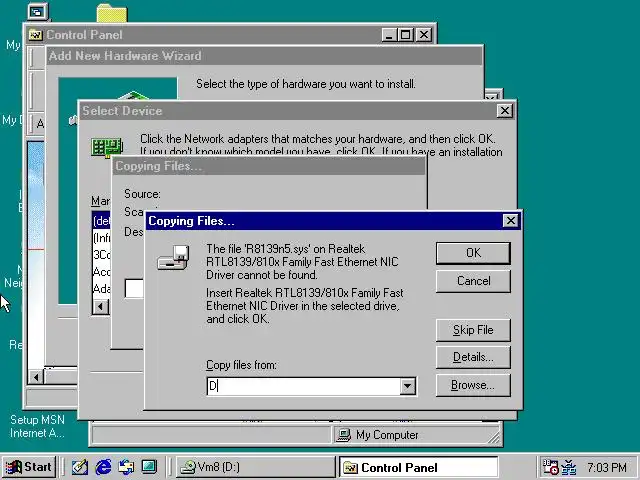Screen dimensions: 640x480
Task: Click the desktop icon left of yellow folder
Action: click(x=38, y=11)
